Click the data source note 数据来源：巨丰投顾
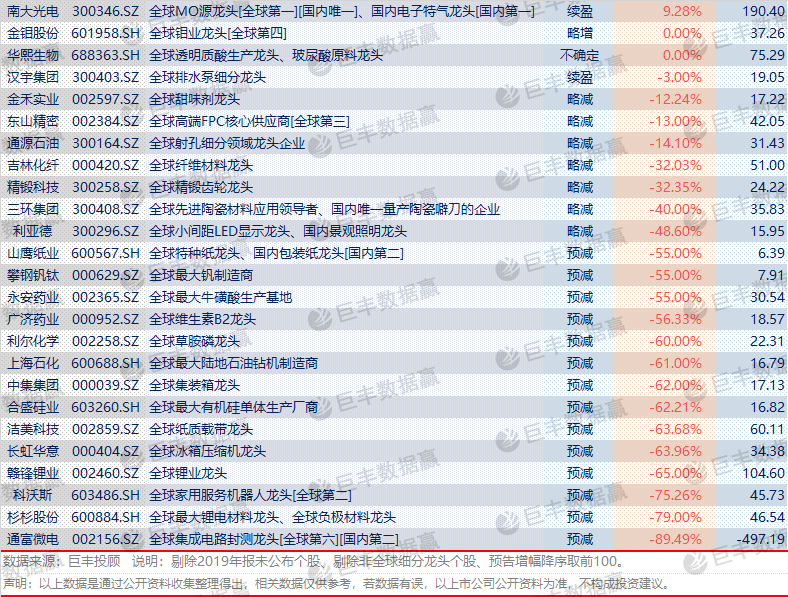788x597 pixels. (62, 562)
